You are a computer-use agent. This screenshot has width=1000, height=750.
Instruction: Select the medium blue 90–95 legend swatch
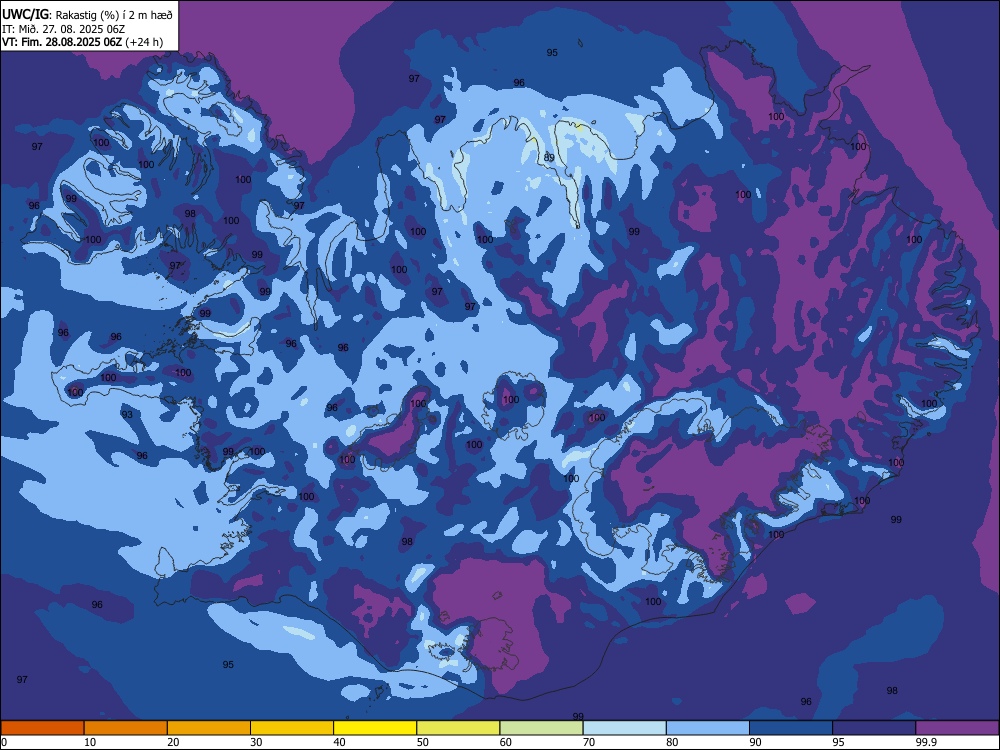[791, 728]
